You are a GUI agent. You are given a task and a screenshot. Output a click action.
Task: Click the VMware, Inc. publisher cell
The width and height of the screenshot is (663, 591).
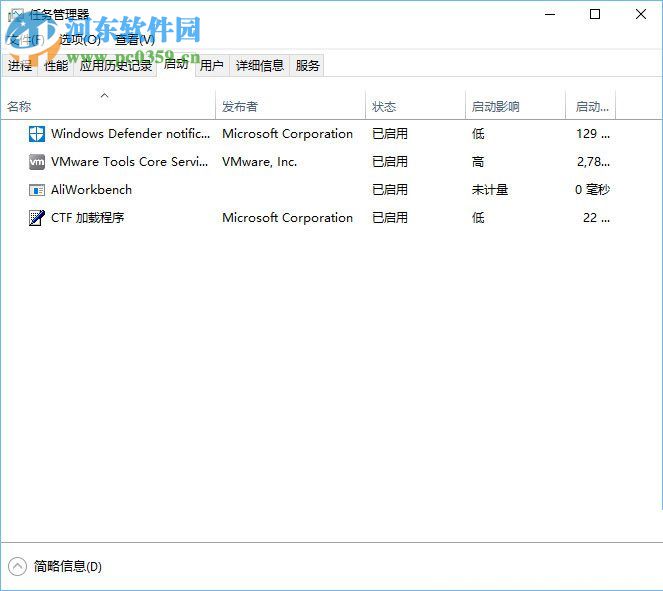tap(260, 162)
